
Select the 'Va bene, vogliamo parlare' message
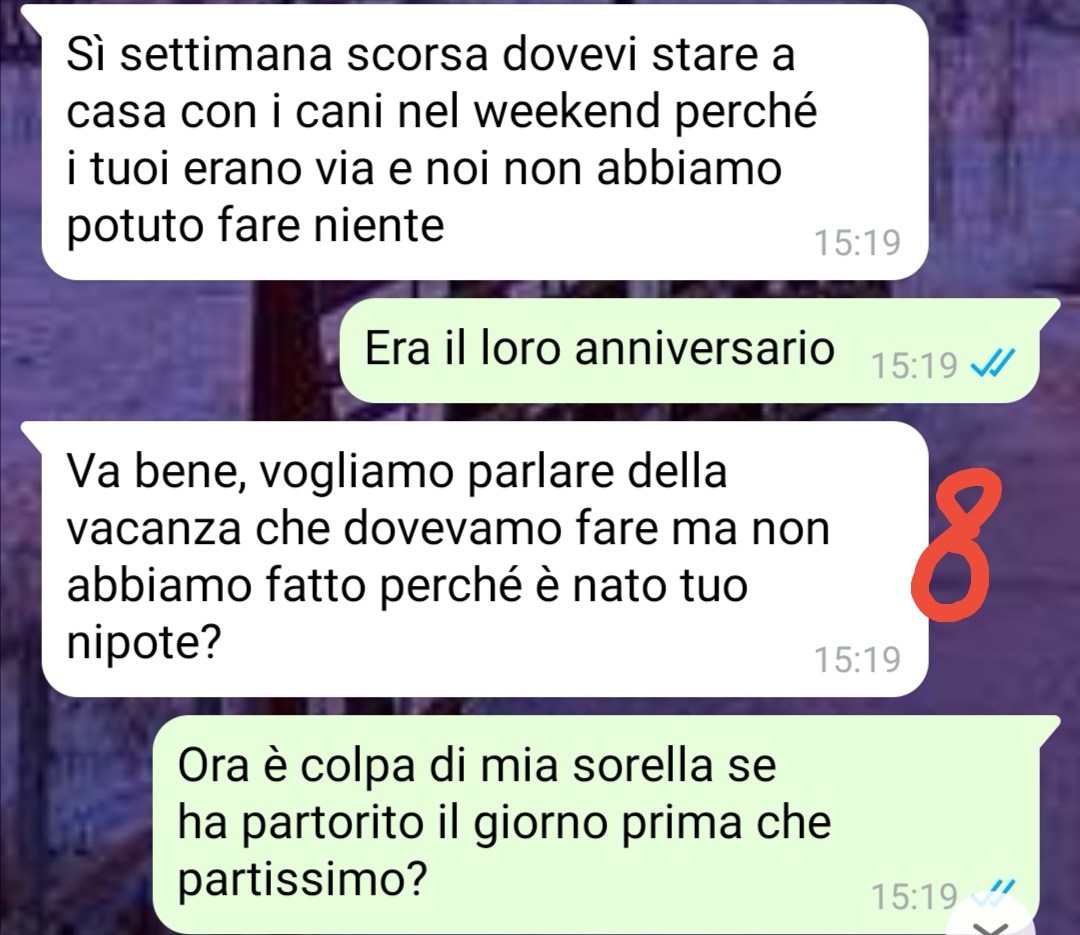(484, 559)
